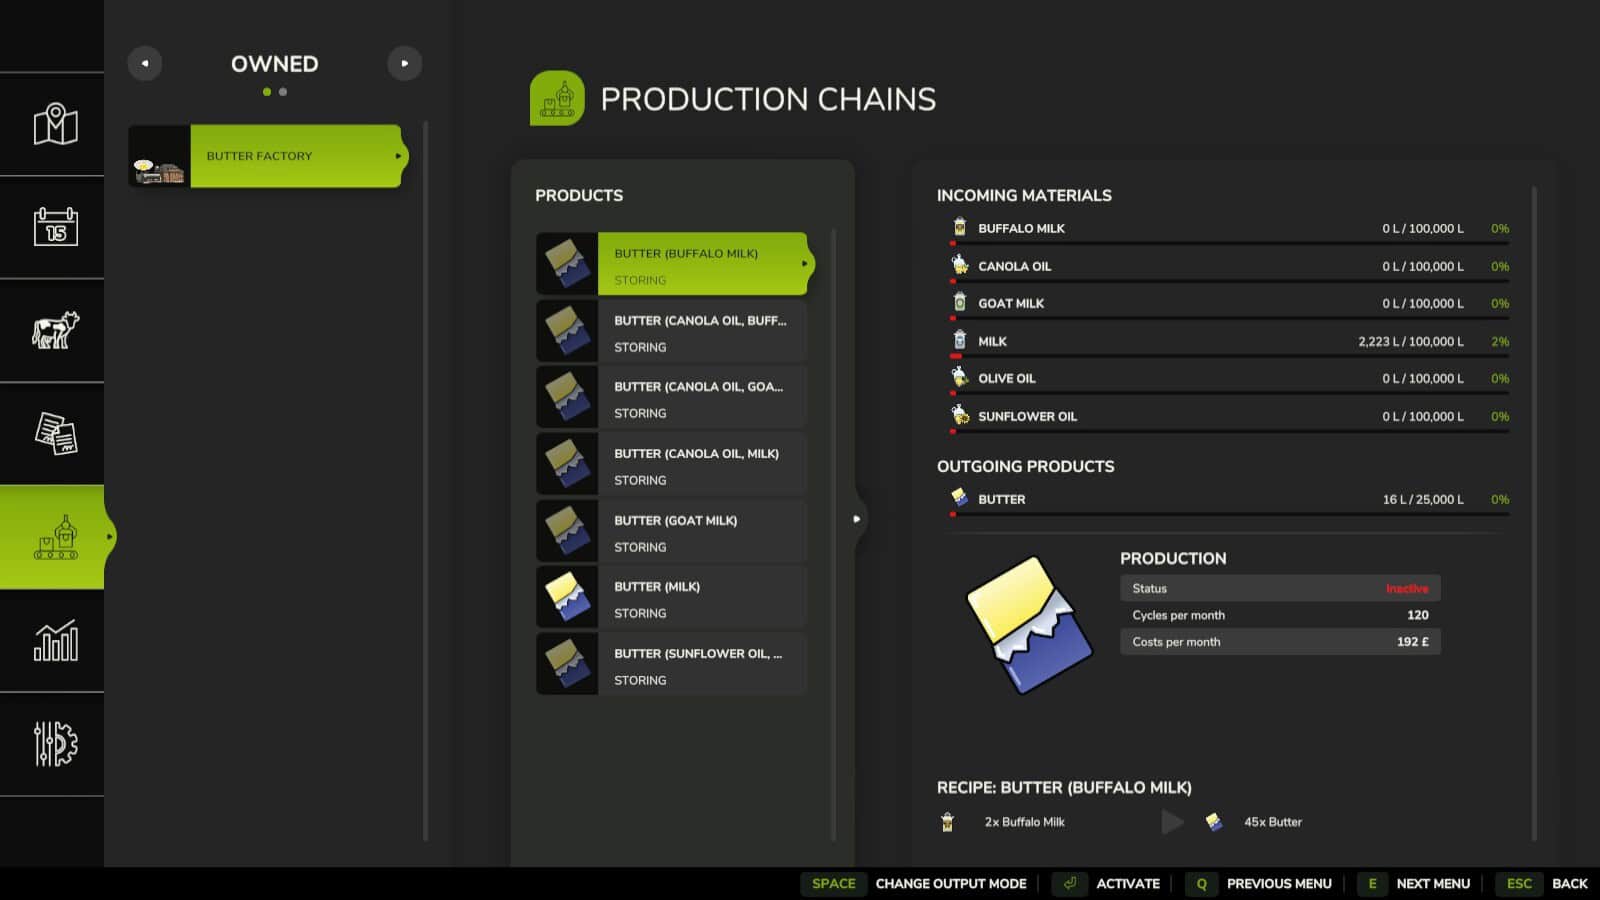Select Butter (Goat Milk) product
Viewport: 1600px width, 900px height.
point(700,532)
